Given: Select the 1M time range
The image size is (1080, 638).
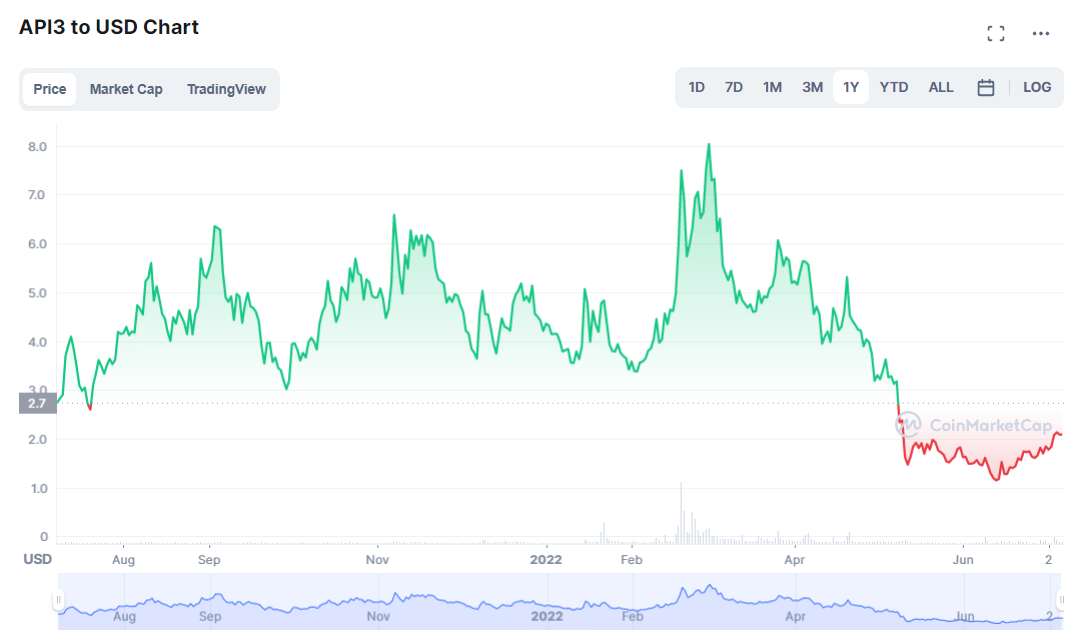Looking at the screenshot, I should 772,88.
